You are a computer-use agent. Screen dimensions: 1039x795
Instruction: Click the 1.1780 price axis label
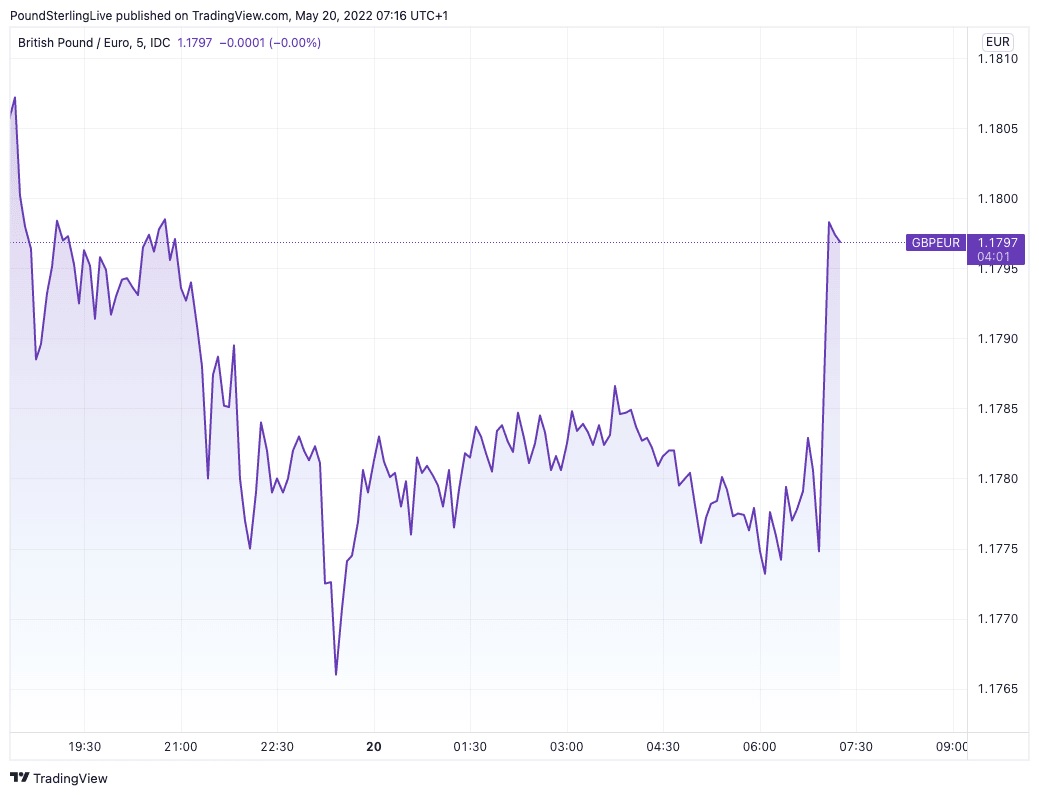(998, 479)
